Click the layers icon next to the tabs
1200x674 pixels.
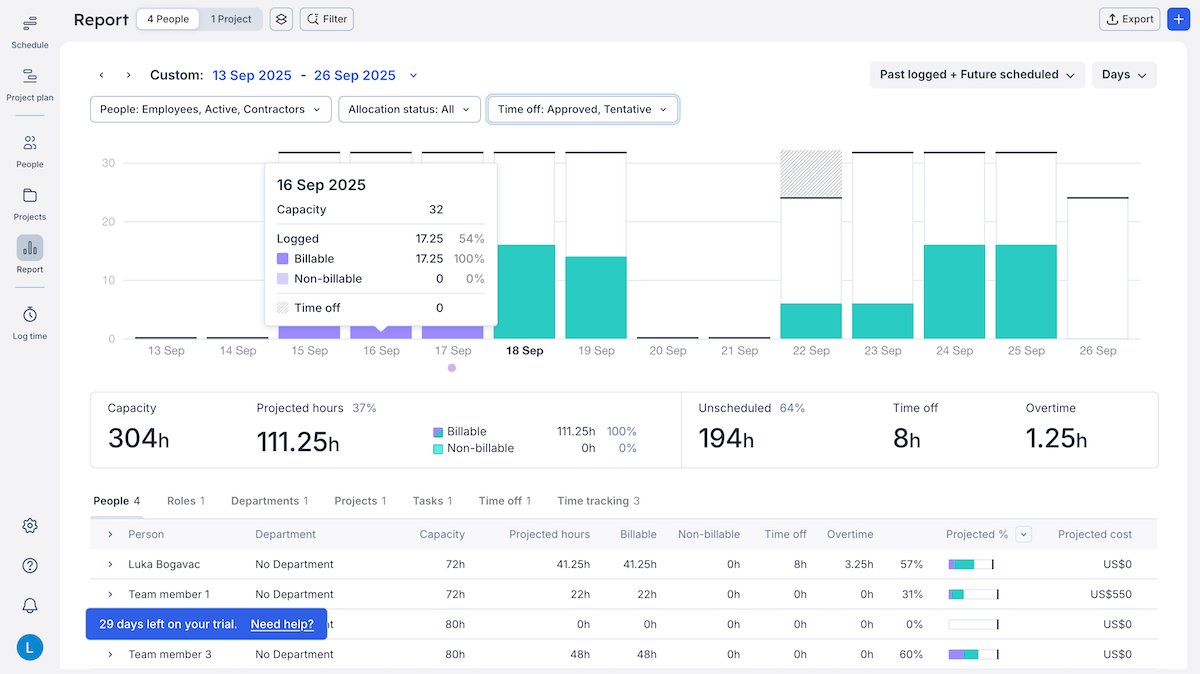click(281, 18)
